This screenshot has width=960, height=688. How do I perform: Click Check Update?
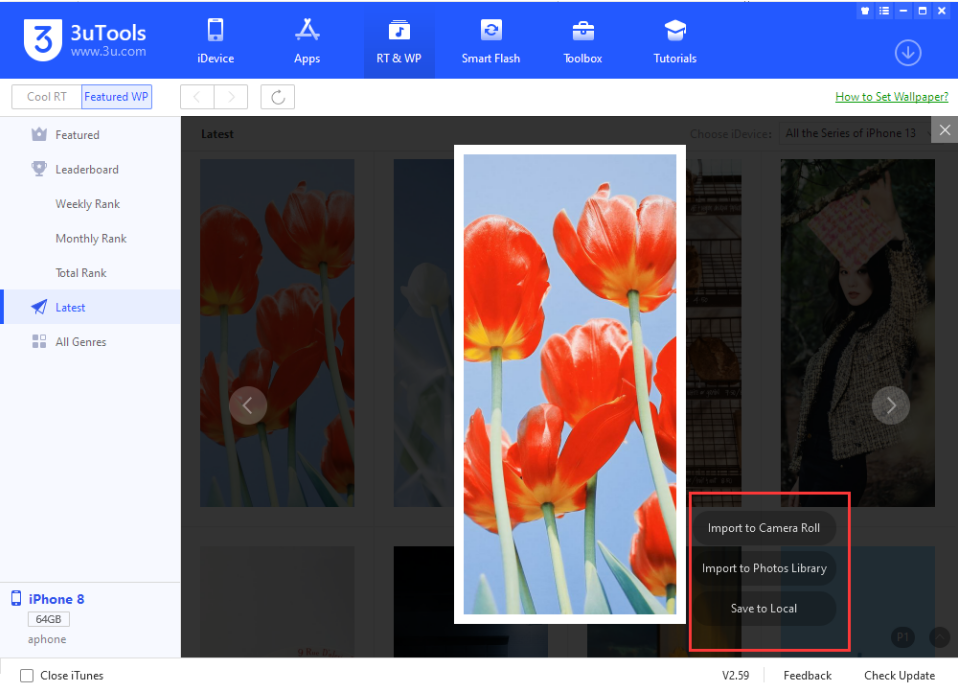click(x=899, y=675)
